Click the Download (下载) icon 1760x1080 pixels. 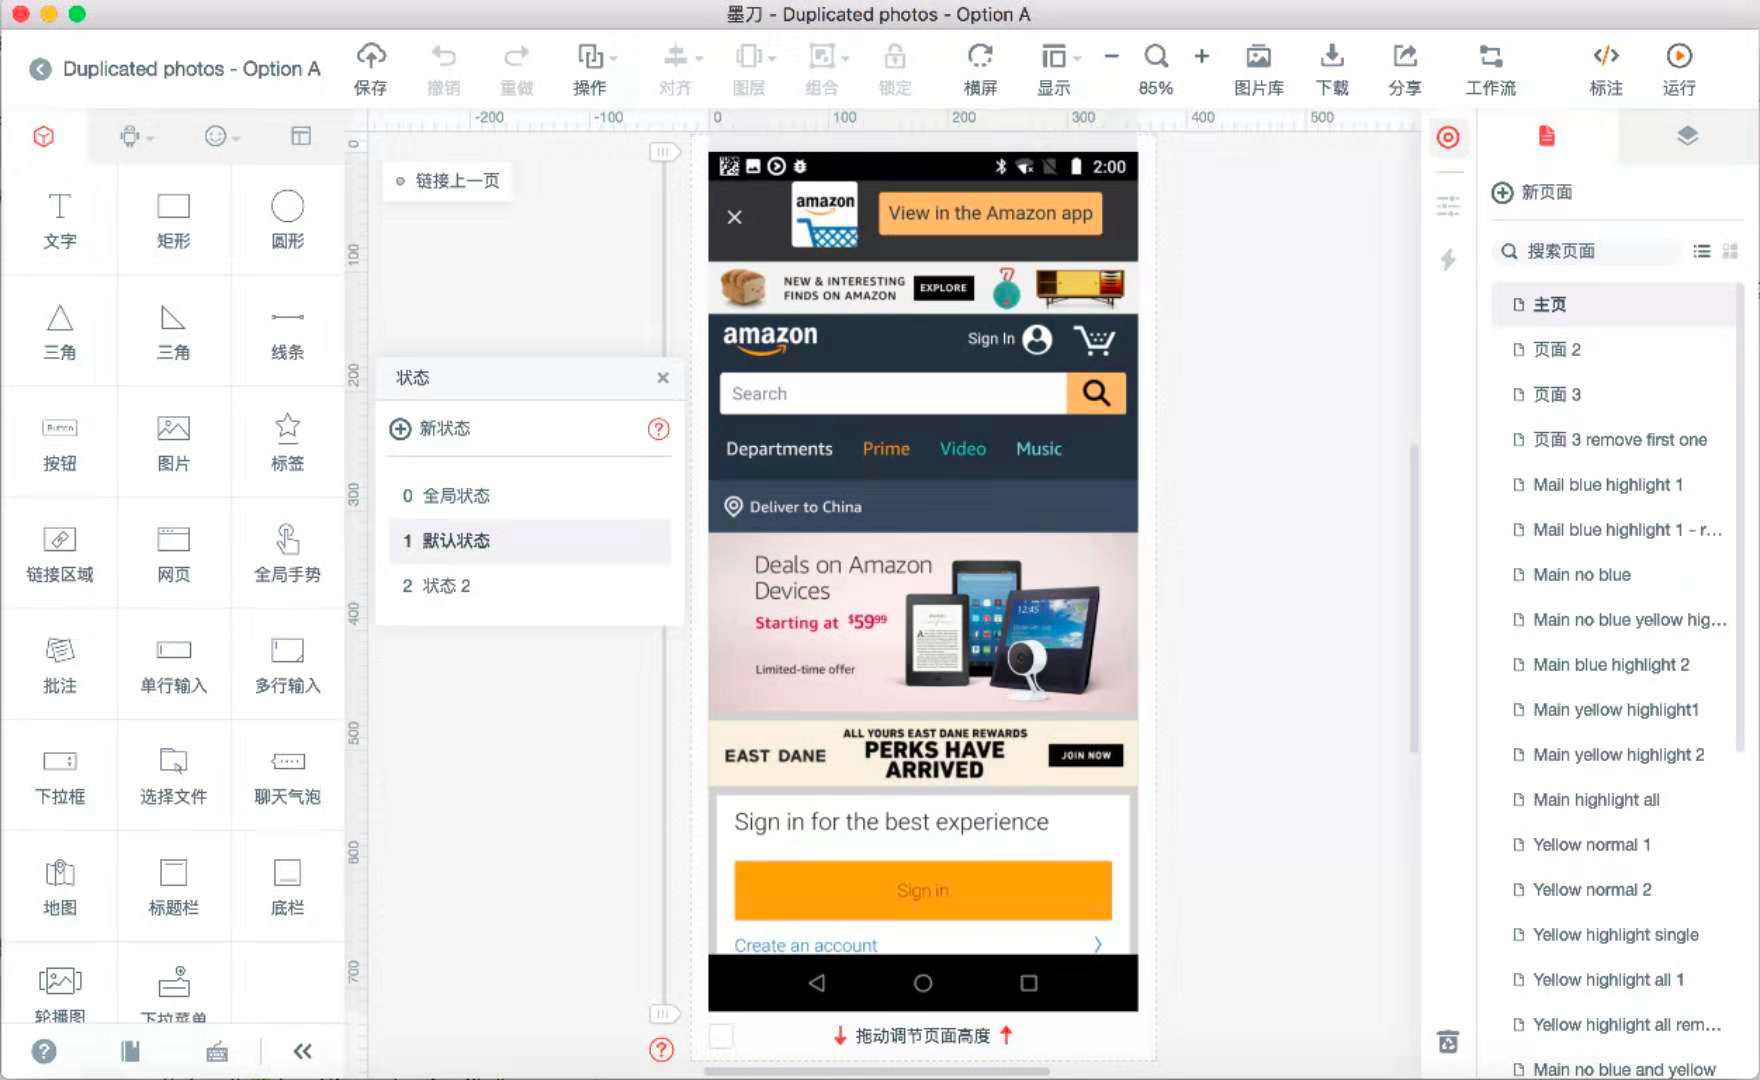[1332, 67]
